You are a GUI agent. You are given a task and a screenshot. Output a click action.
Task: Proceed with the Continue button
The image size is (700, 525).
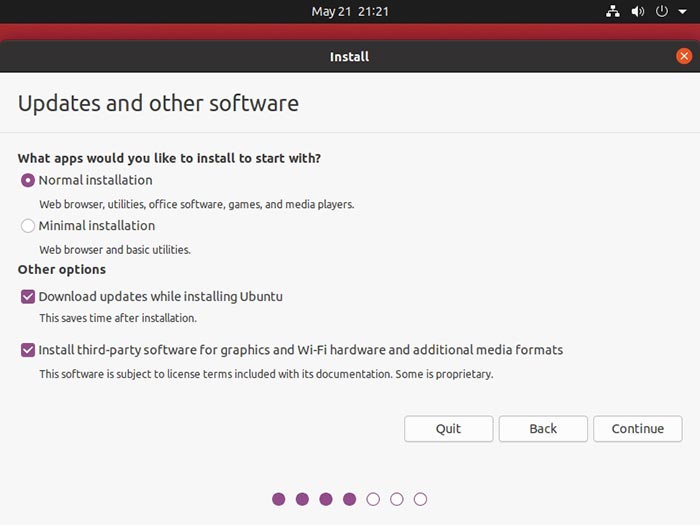tap(638, 429)
